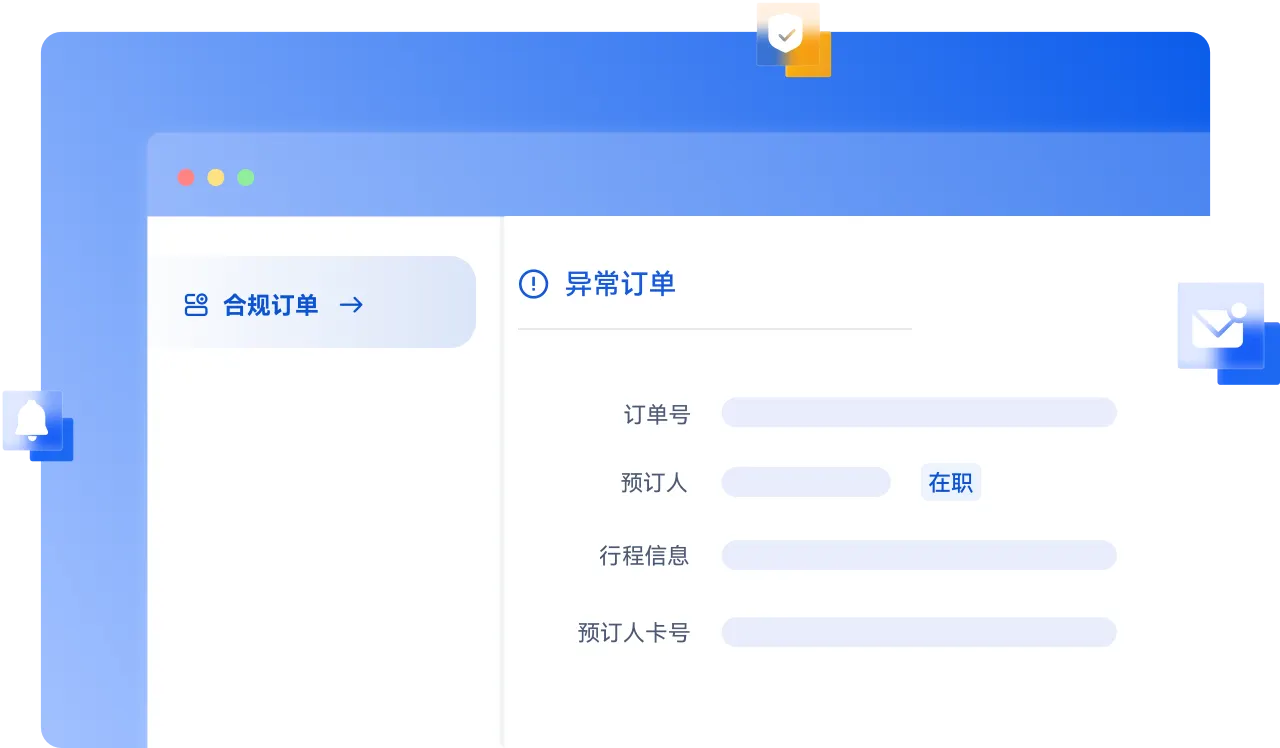Click the 预订人卡号 field label
The height and width of the screenshot is (748, 1280).
pyautogui.click(x=634, y=633)
